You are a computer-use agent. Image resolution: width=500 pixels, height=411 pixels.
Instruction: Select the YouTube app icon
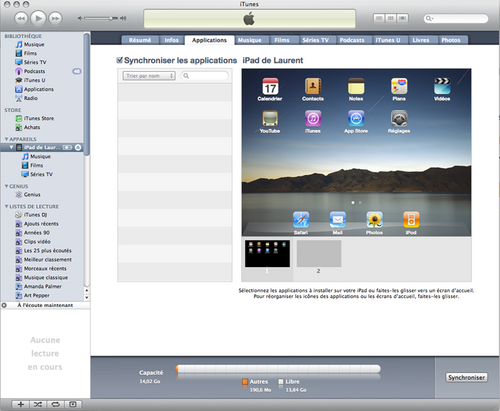(270, 118)
